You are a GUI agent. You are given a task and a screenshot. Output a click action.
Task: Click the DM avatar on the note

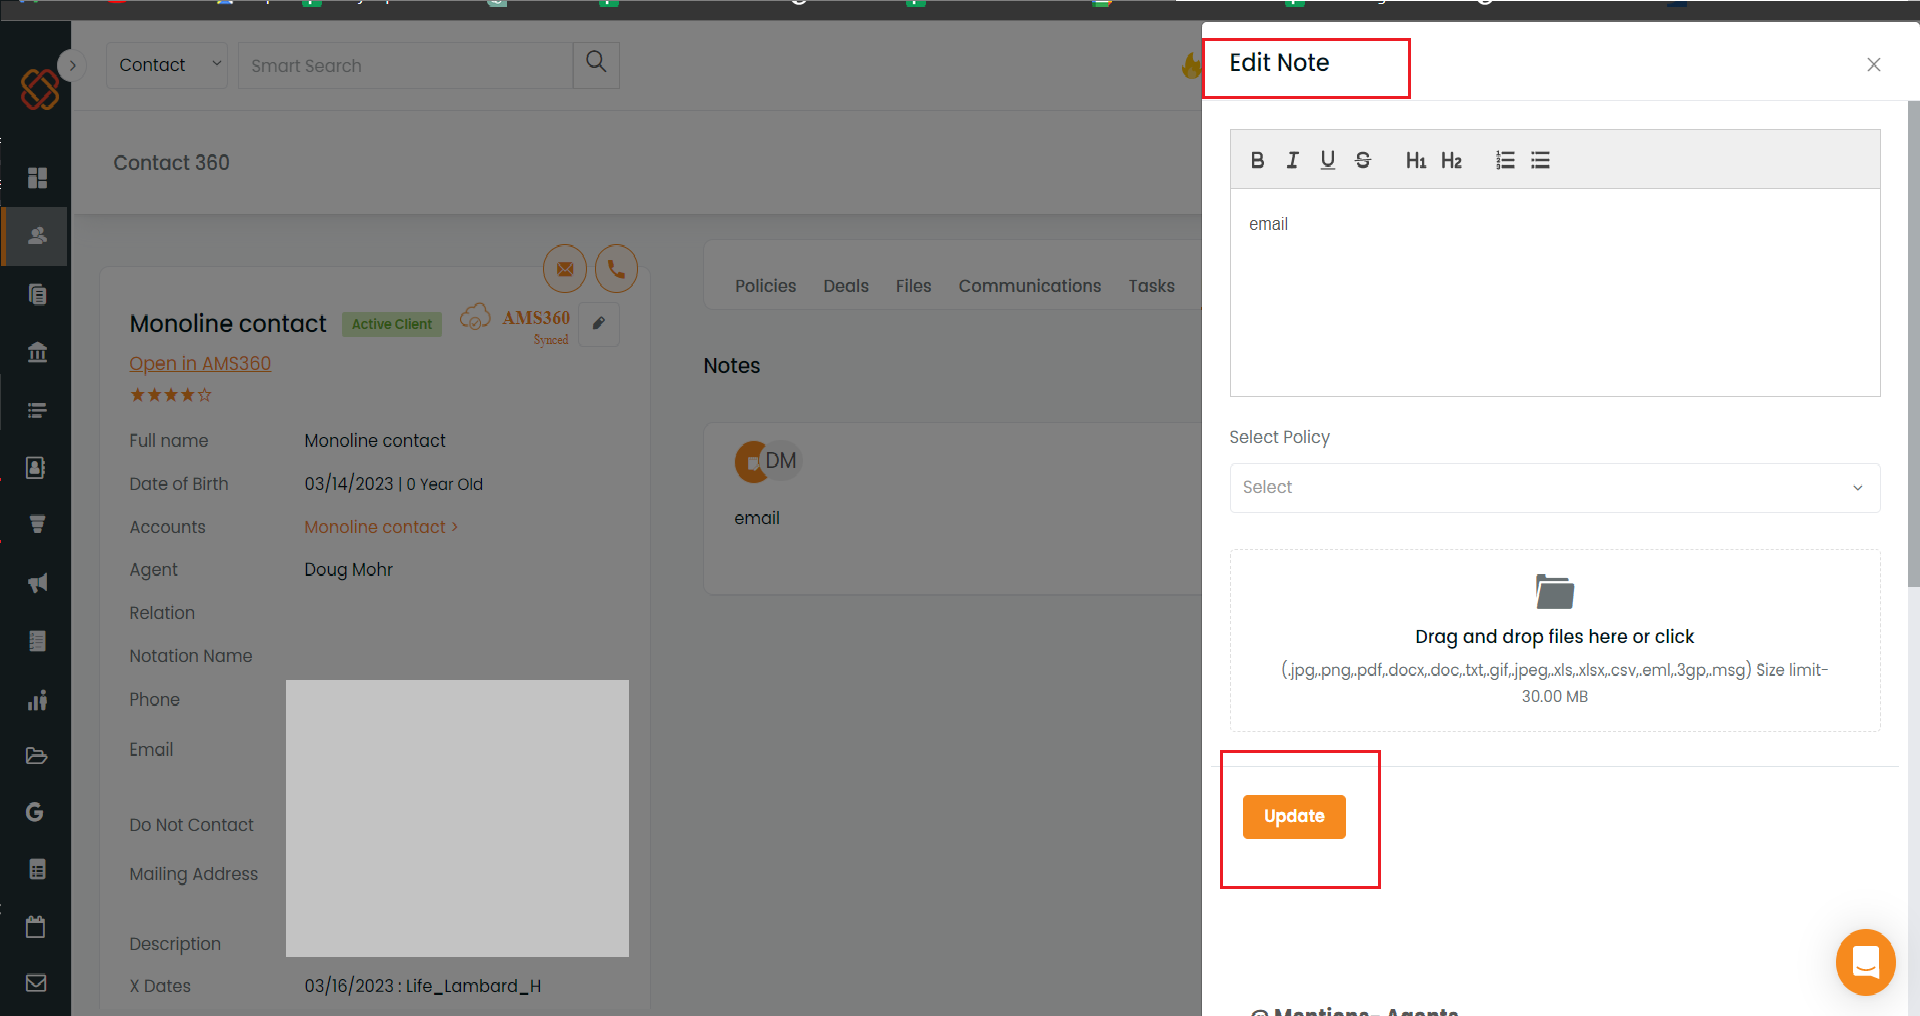(x=780, y=461)
